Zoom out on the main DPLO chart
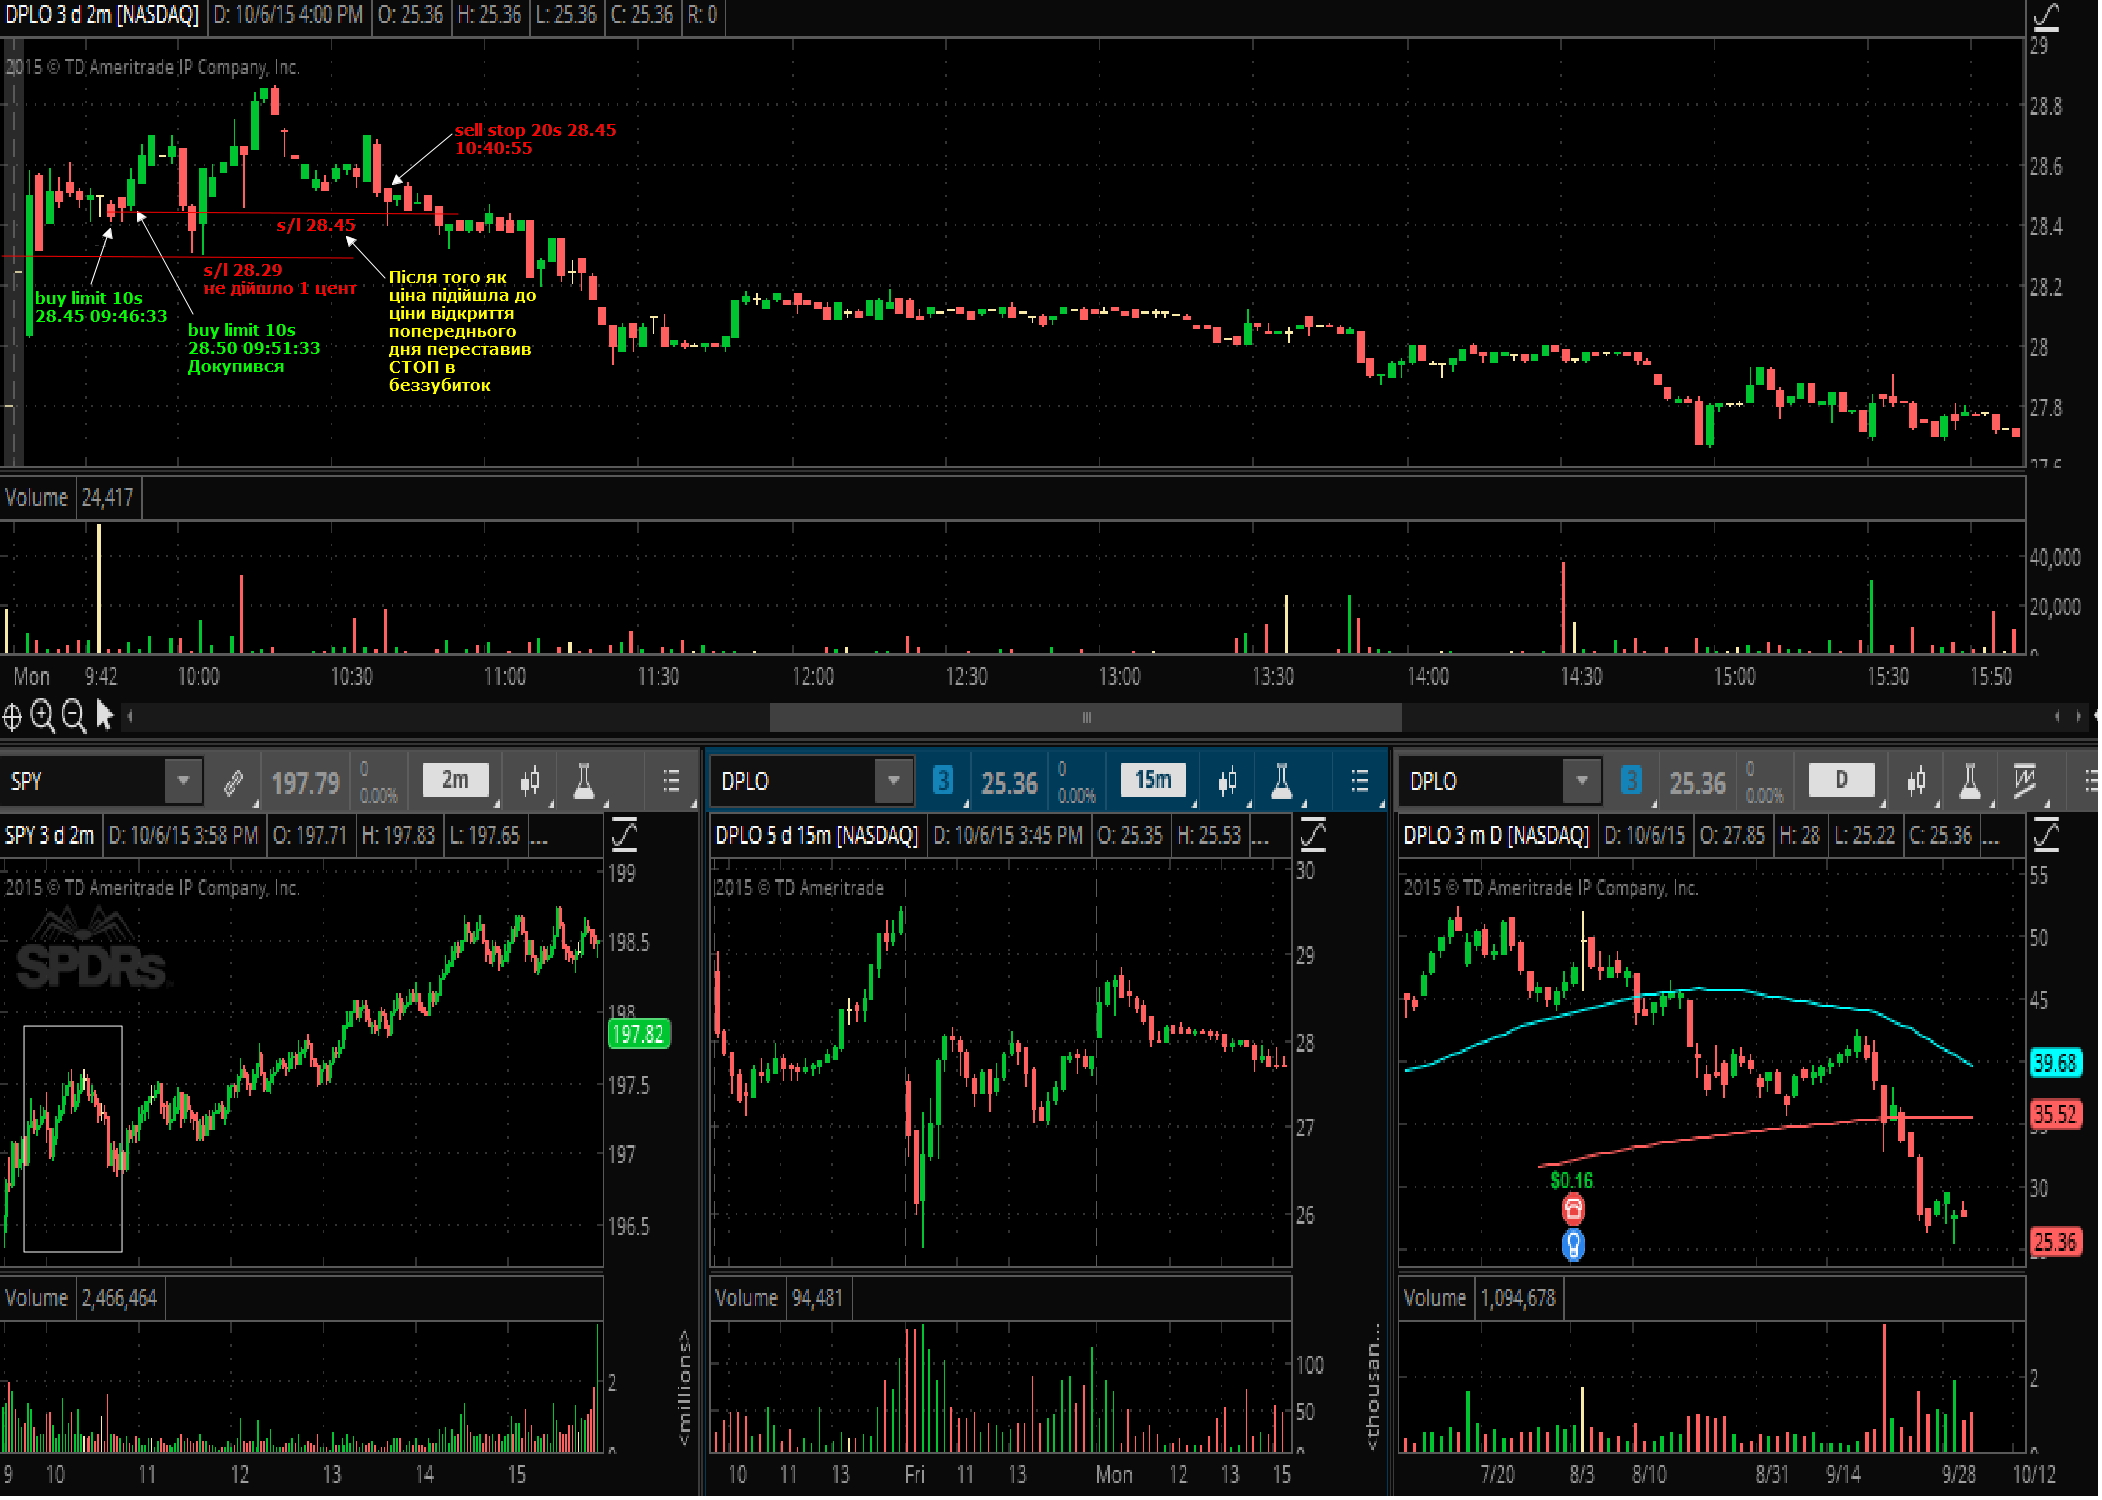Screen dimensions: 2102x1500 pos(73,716)
